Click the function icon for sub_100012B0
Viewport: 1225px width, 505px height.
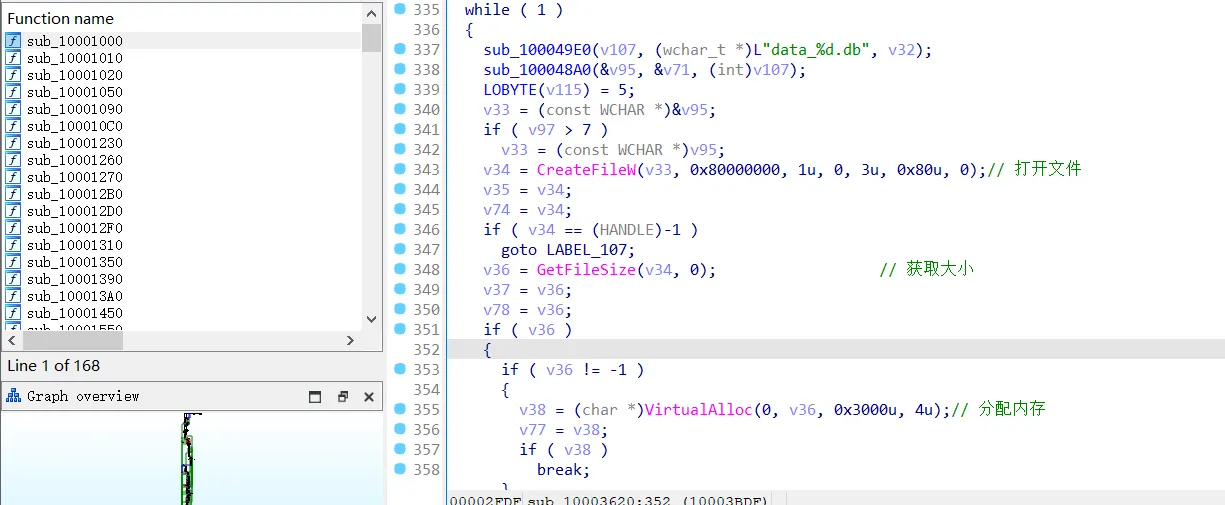[x=13, y=194]
